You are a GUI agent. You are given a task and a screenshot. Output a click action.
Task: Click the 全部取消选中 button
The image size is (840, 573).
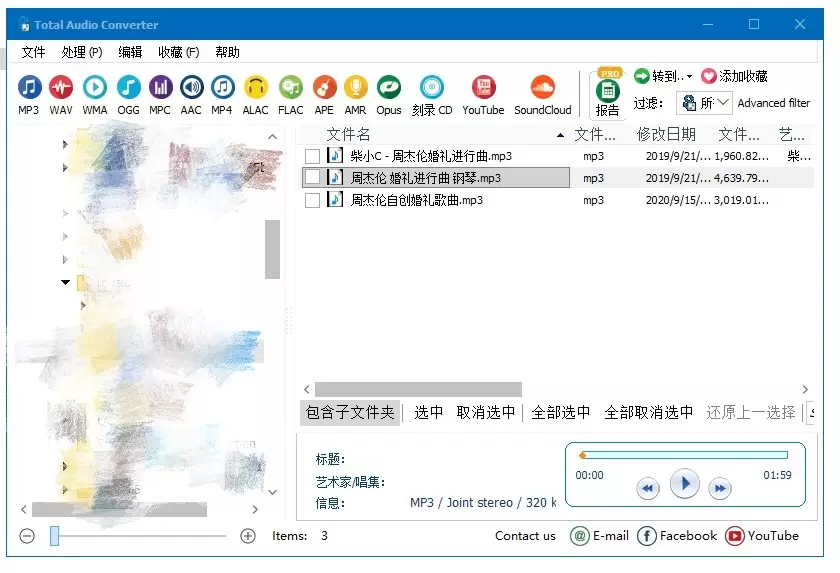[x=648, y=412]
